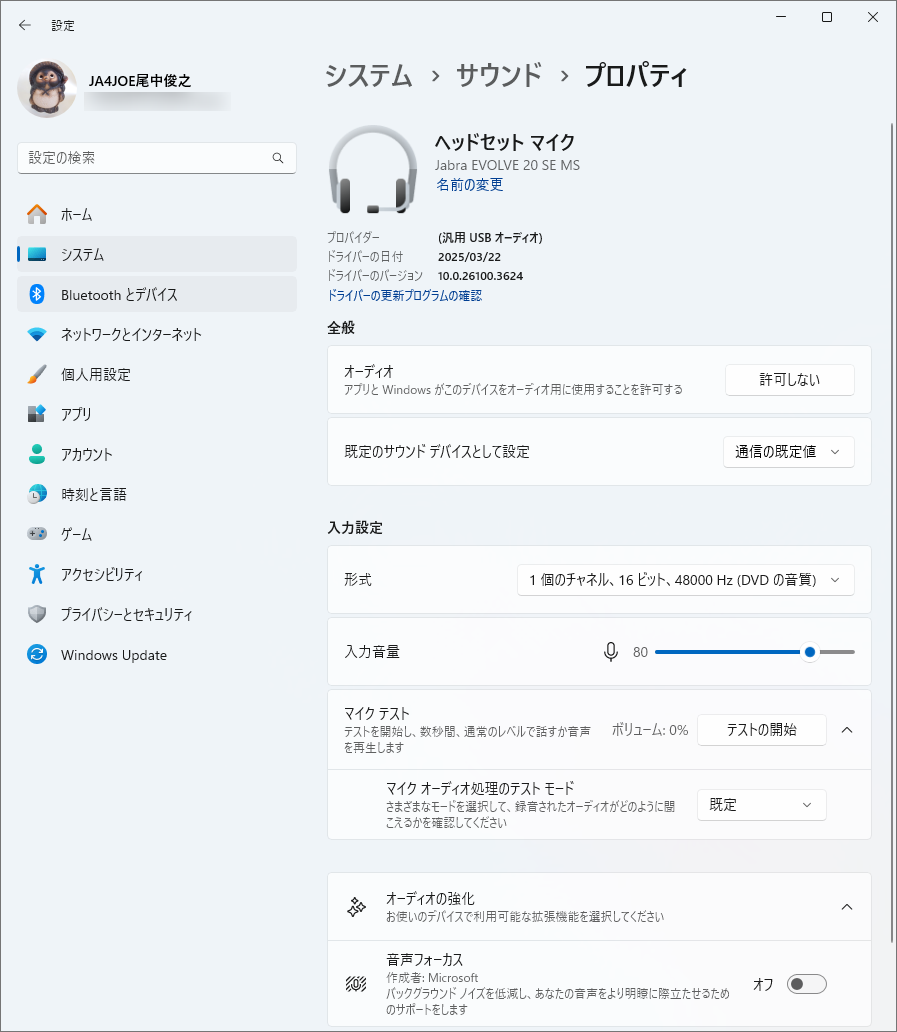Click the Accounts person icon
Screen dimensions: 897x1032
click(x=37, y=454)
